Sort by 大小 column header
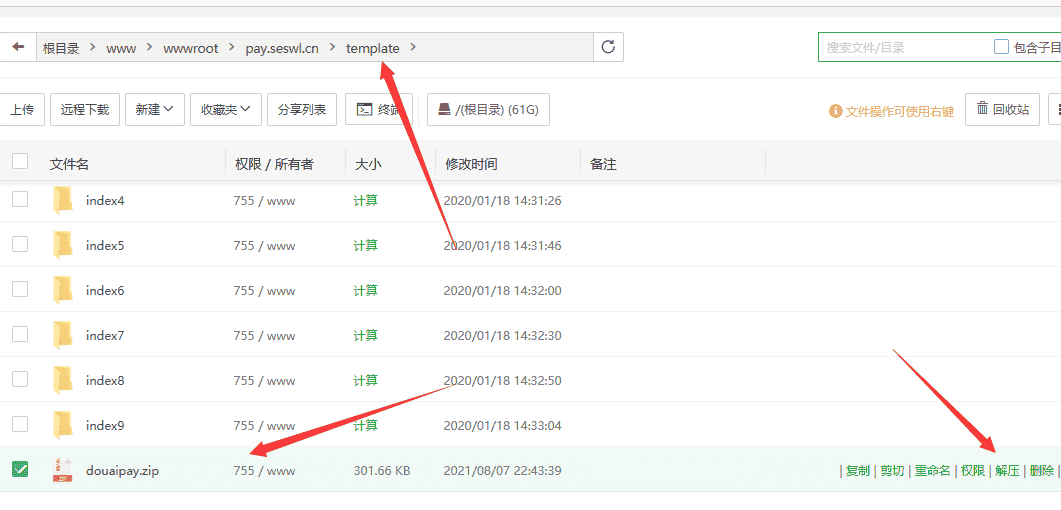The image size is (1061, 510). pos(368,164)
